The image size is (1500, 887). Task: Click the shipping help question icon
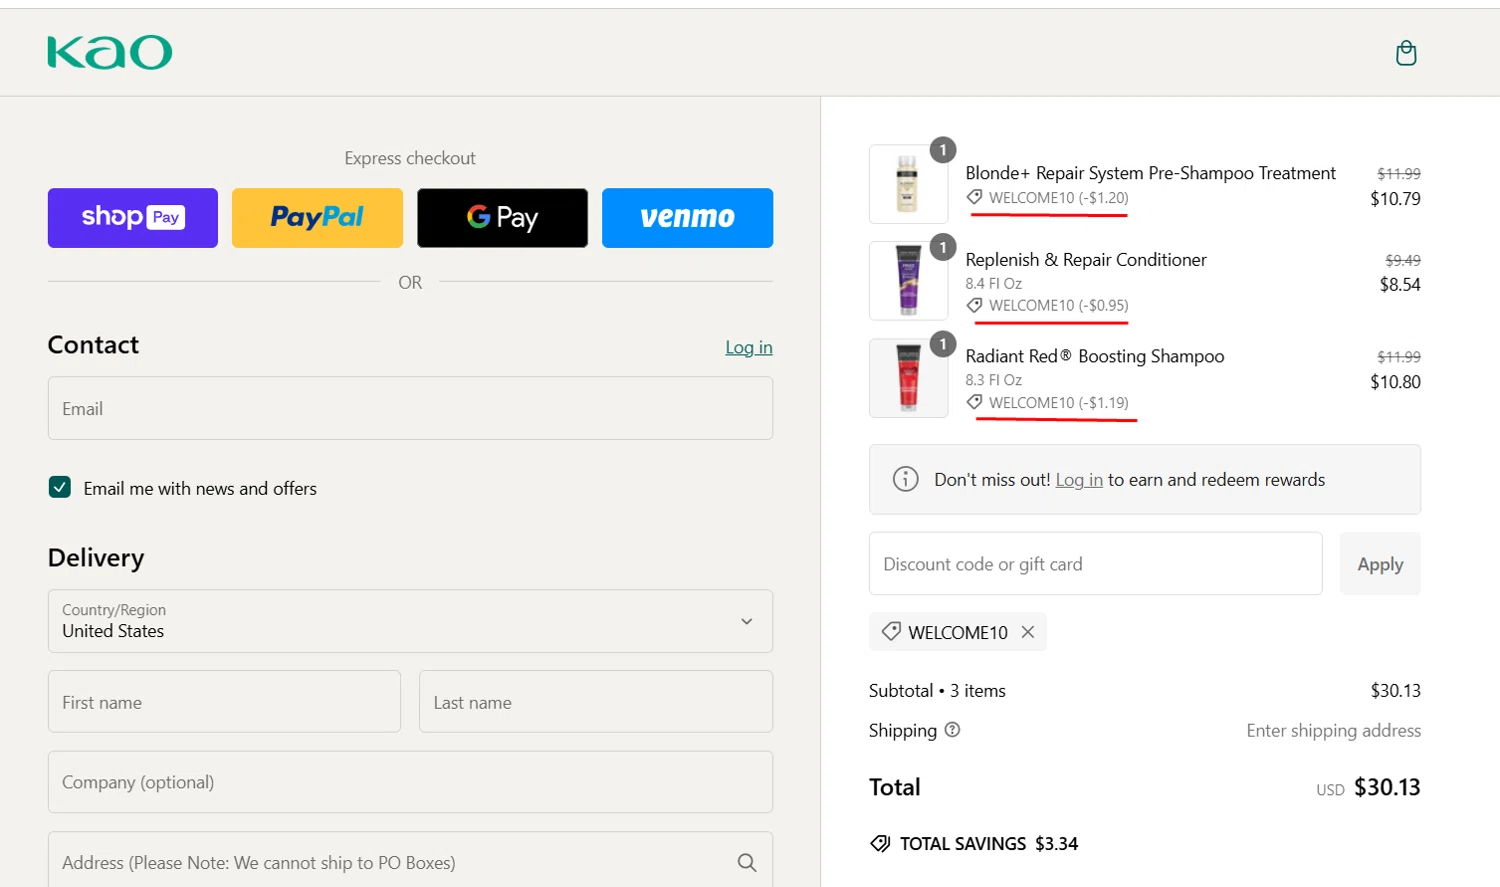coord(952,730)
